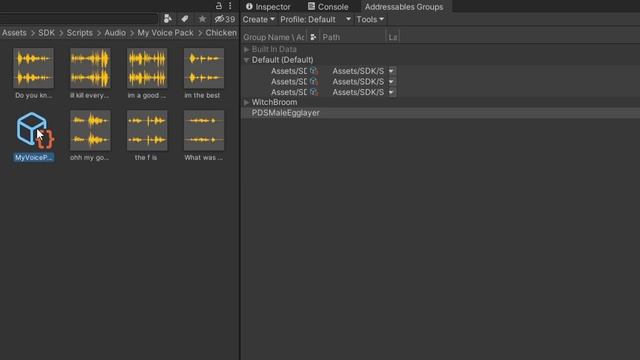Go to the Assets breadcrumb folder

point(14,33)
